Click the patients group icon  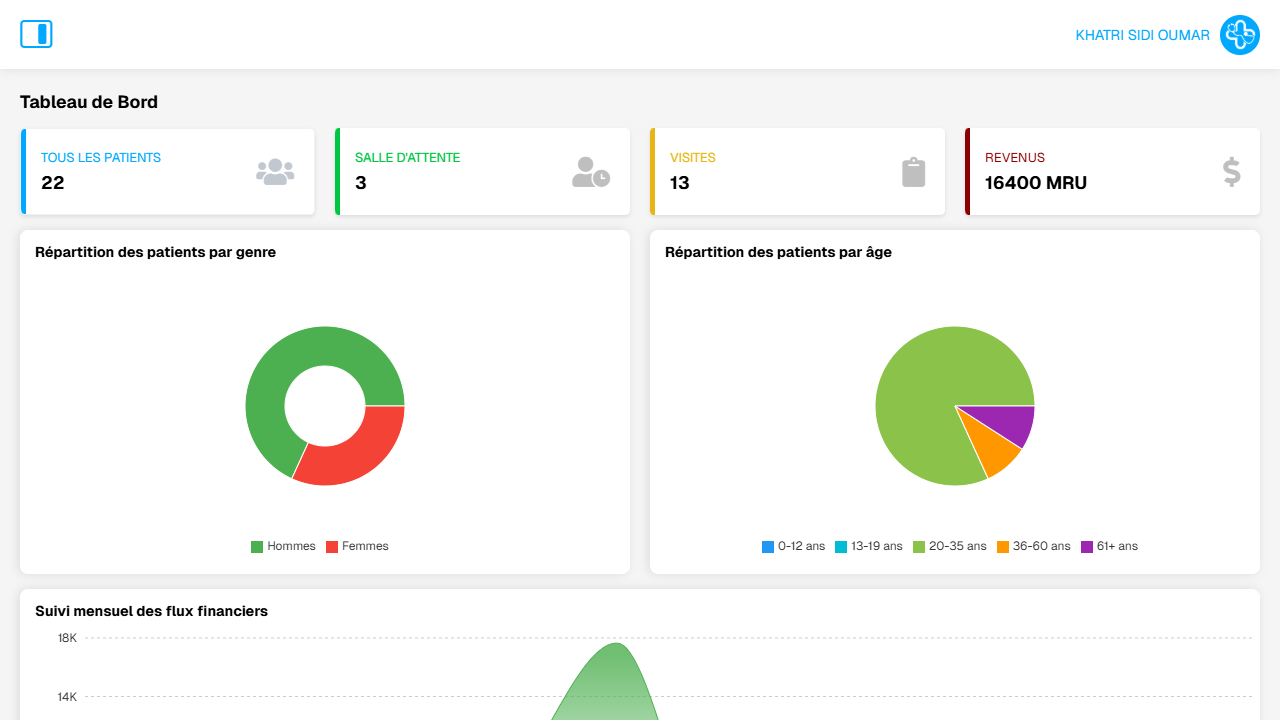pos(275,172)
